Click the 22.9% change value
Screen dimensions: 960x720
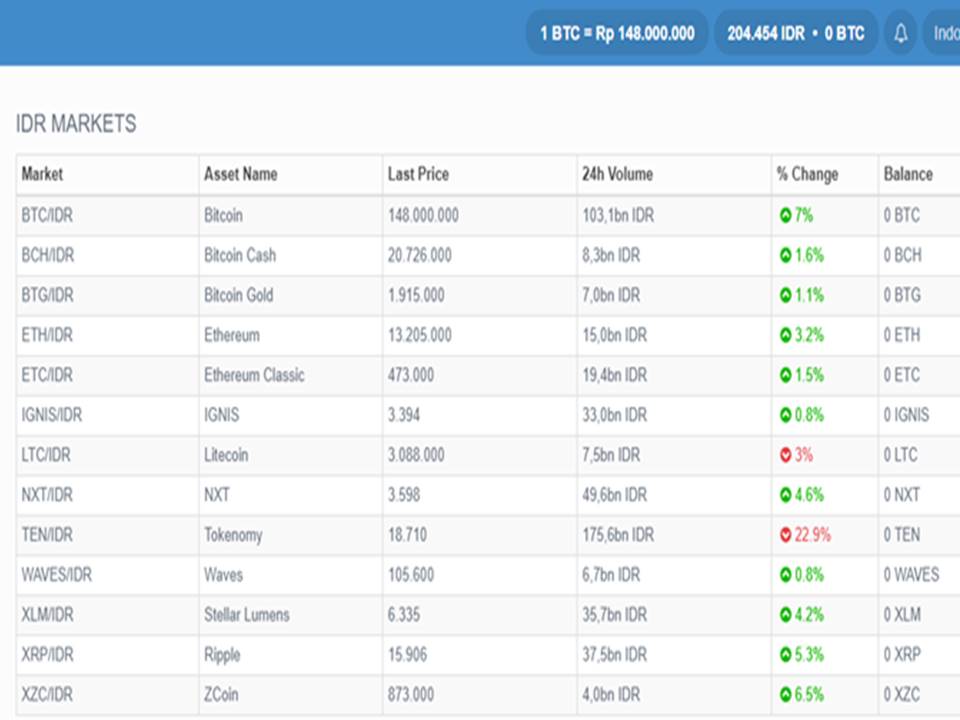pos(812,535)
